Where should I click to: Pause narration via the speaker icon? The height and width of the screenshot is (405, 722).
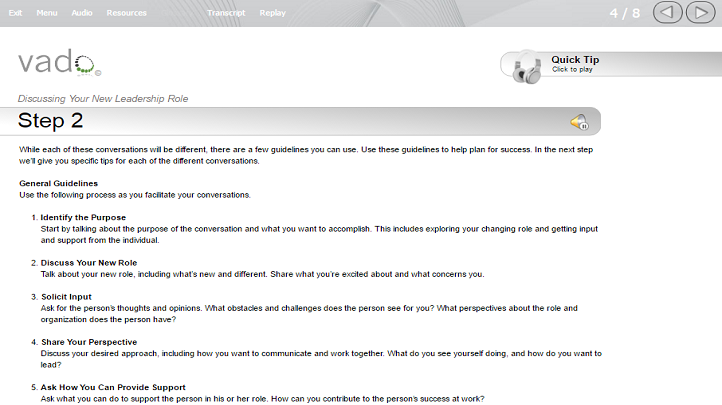click(580, 122)
